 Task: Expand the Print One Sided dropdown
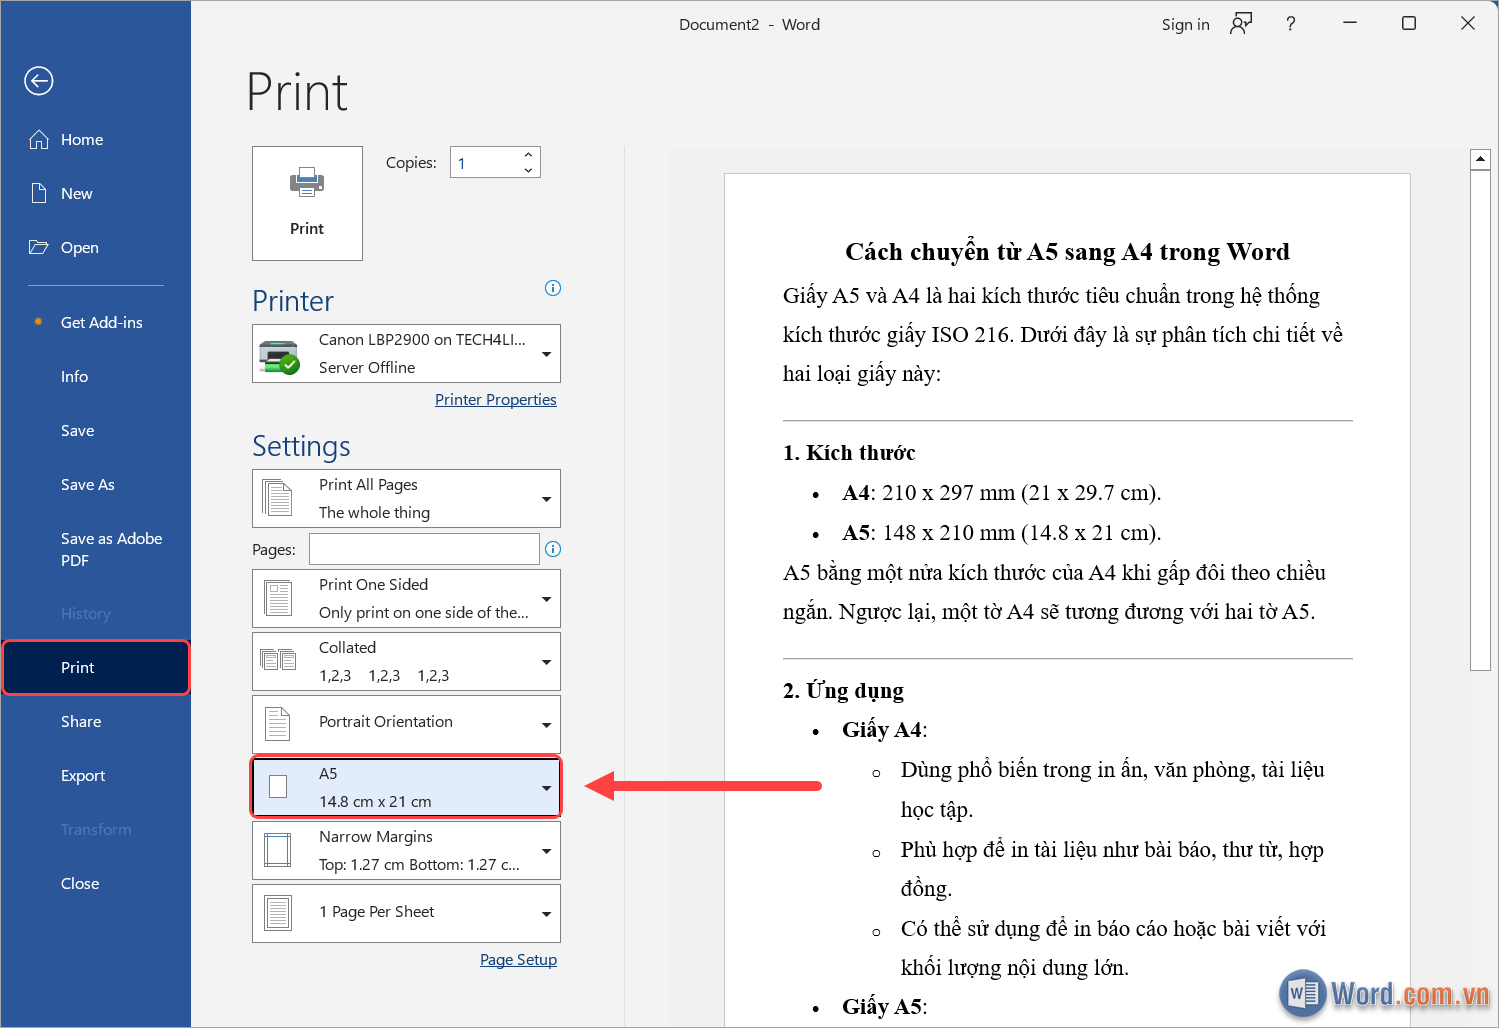547,599
